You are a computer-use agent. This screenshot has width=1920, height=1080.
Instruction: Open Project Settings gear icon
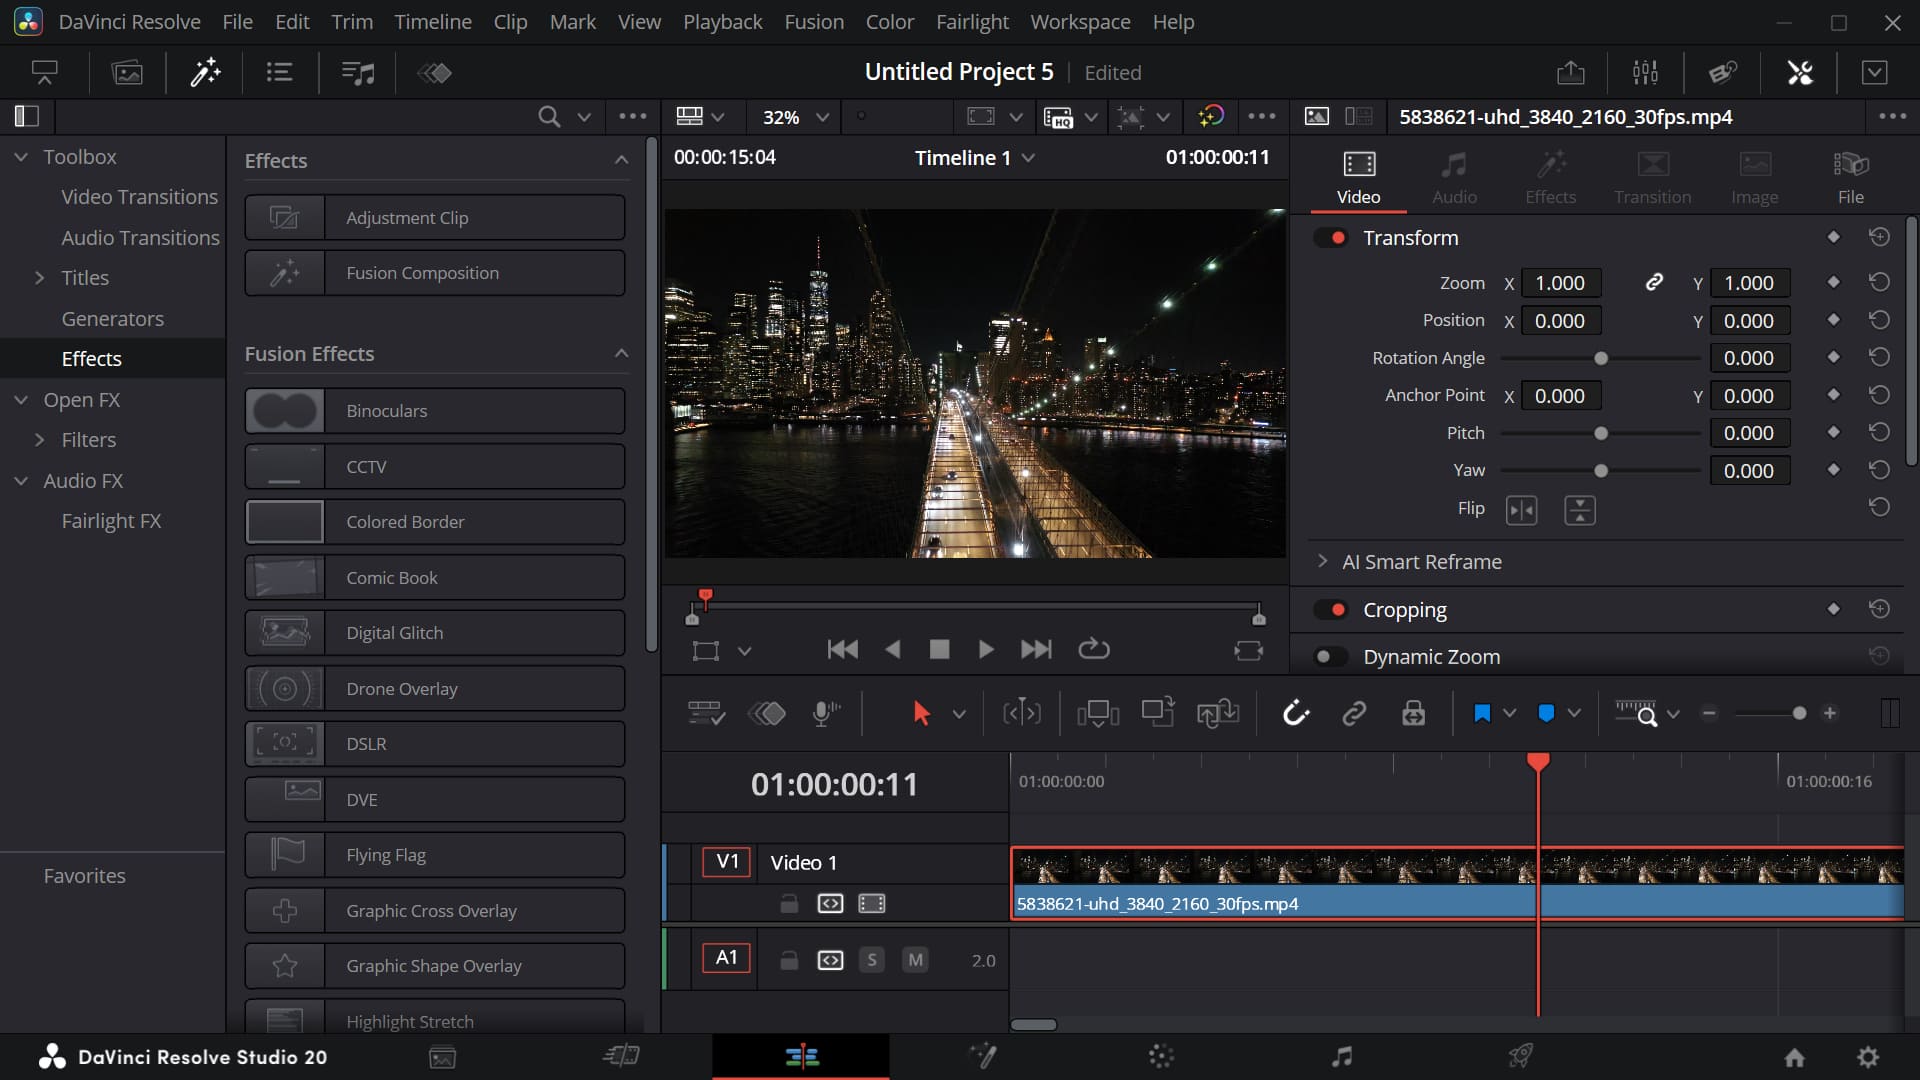1868,1057
